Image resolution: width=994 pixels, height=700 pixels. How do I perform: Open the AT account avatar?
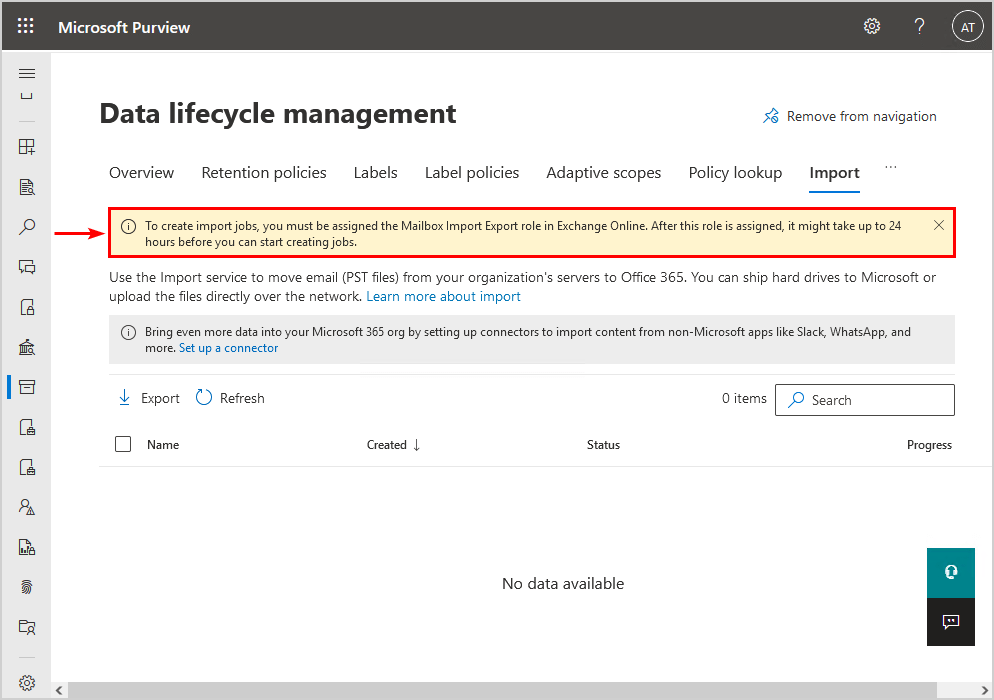tap(967, 27)
